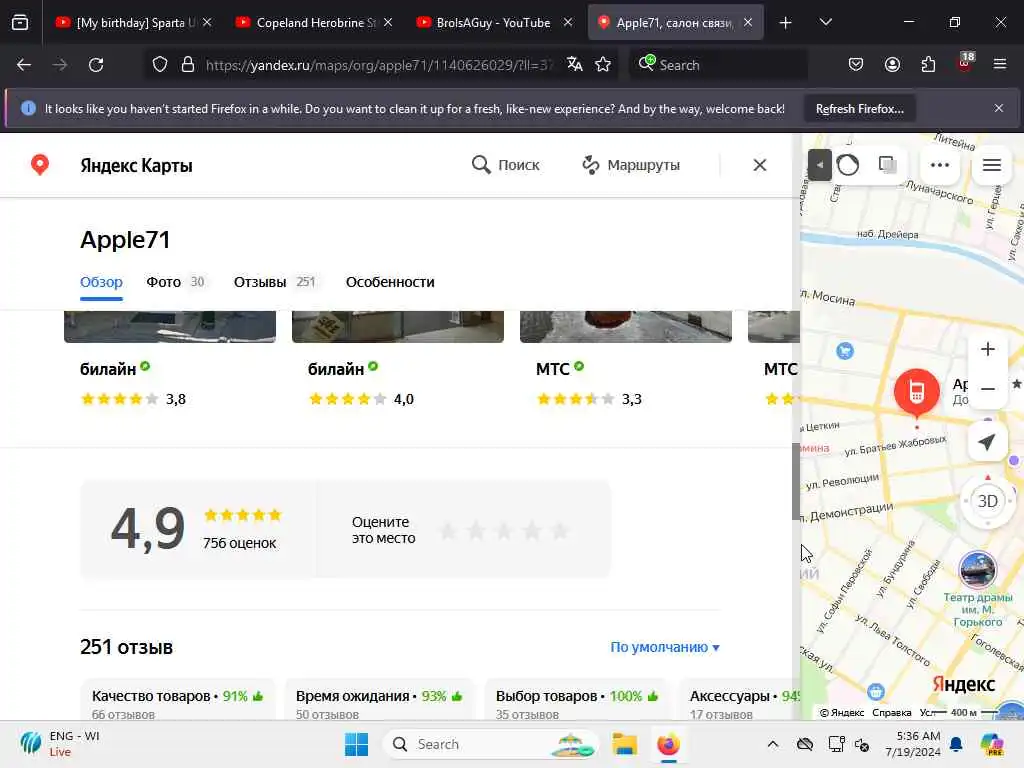
Task: Close the Apple71 organization panel
Action: (x=760, y=165)
